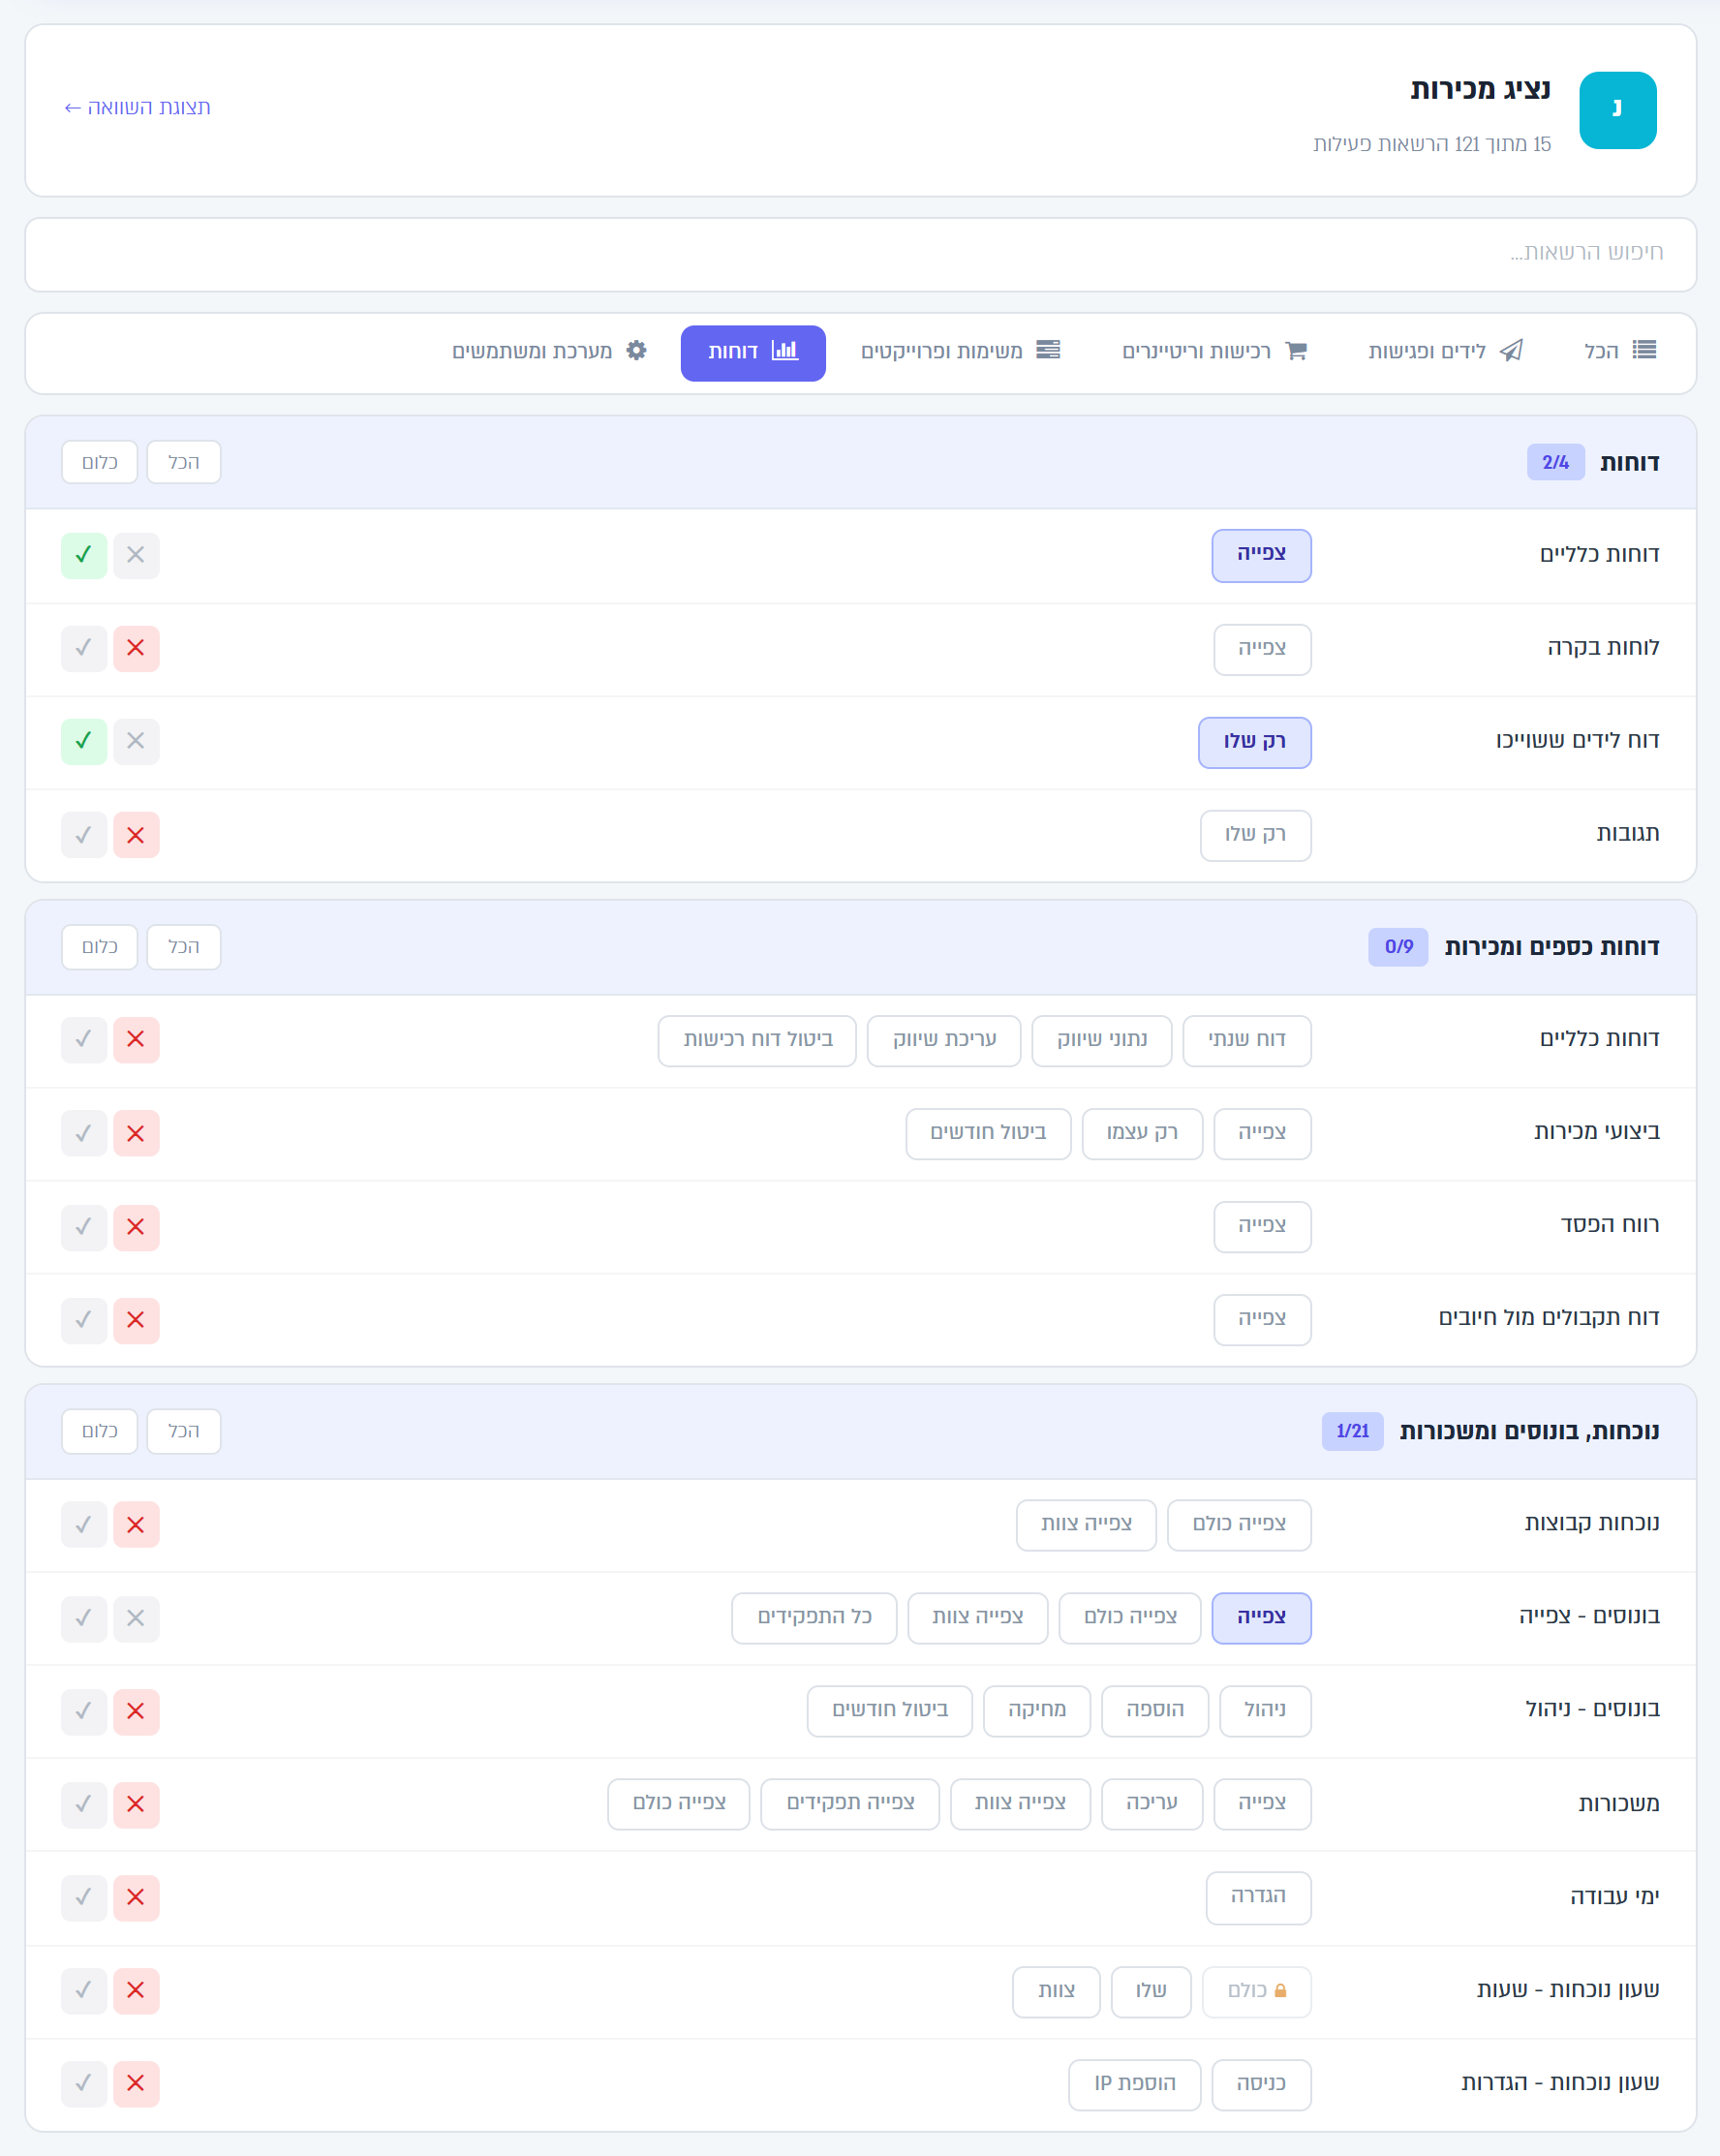The width and height of the screenshot is (1720, 2156).
Task: Switch to משימות ופרוייקטים tab
Action: (x=960, y=351)
